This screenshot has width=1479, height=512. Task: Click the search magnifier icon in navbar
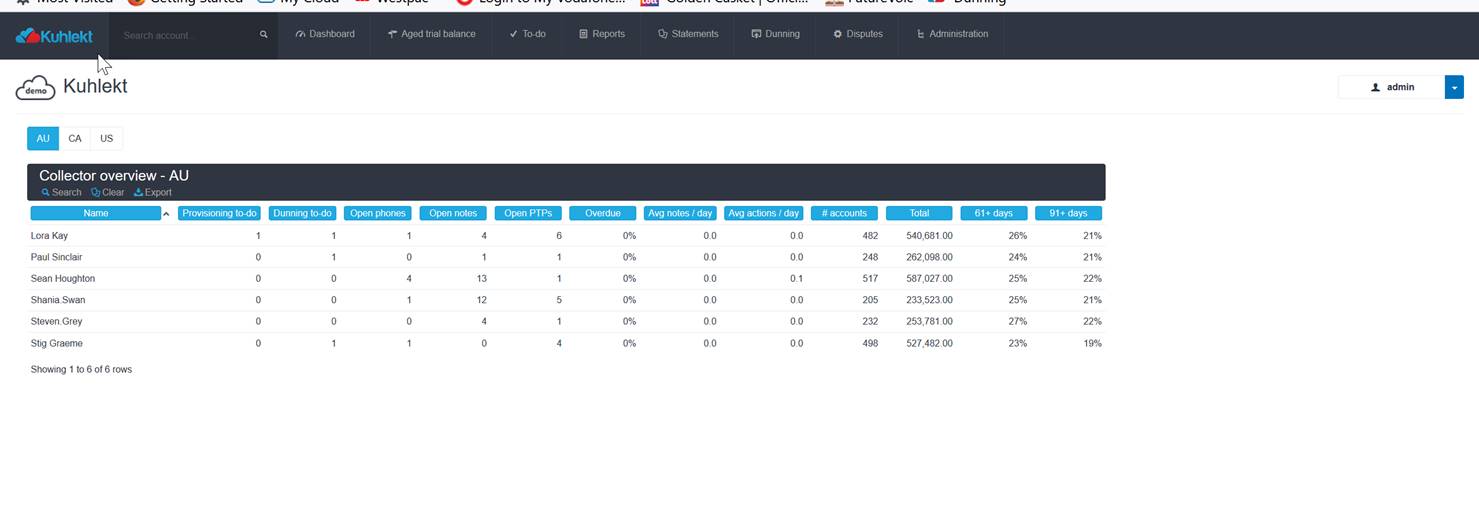click(x=264, y=35)
